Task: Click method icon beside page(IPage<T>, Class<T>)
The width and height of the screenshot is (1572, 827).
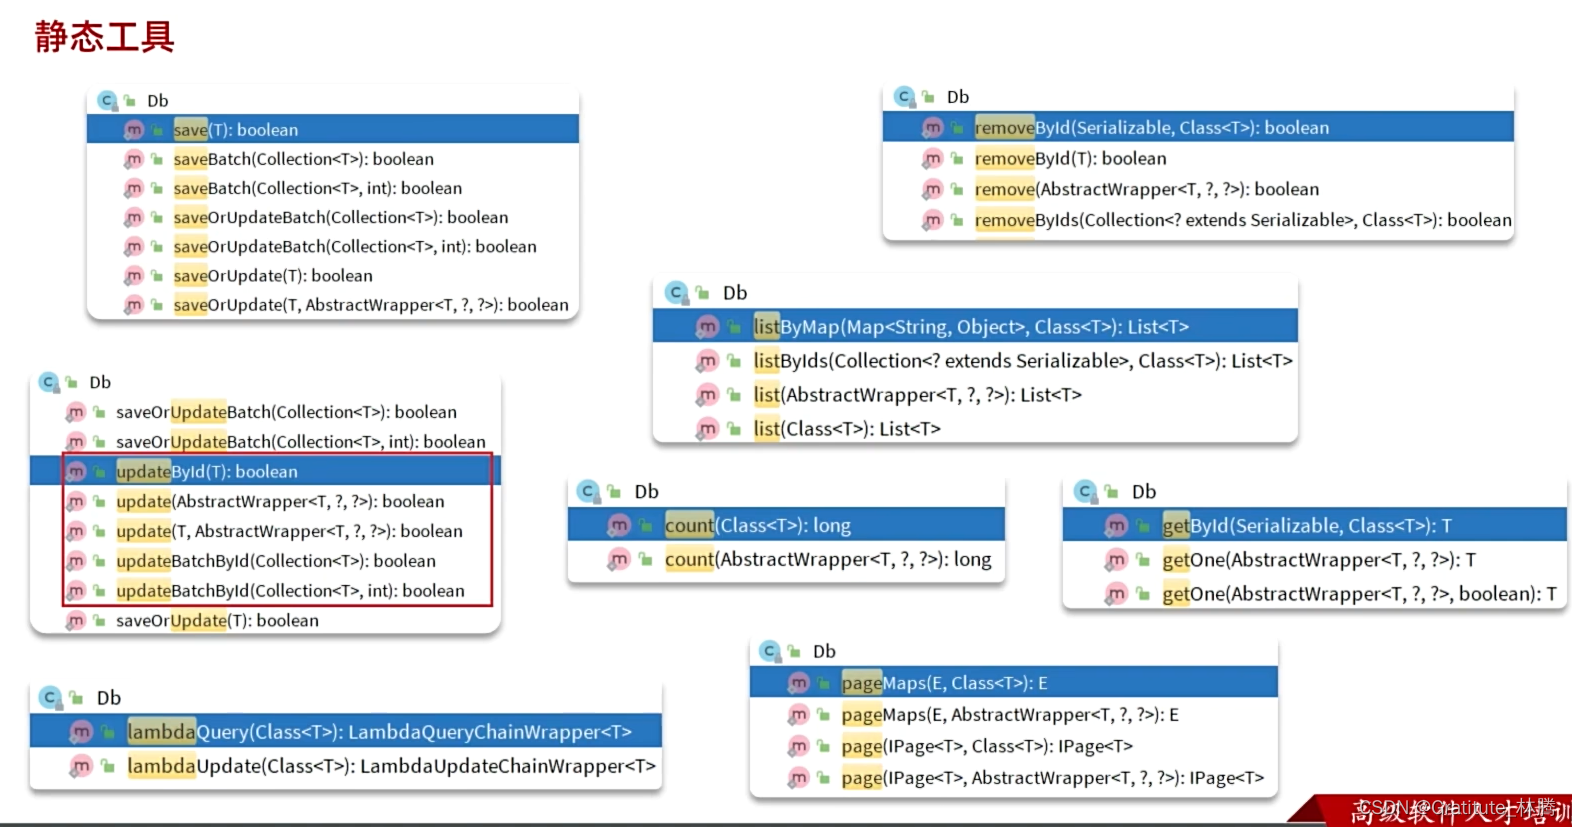Action: tap(798, 746)
